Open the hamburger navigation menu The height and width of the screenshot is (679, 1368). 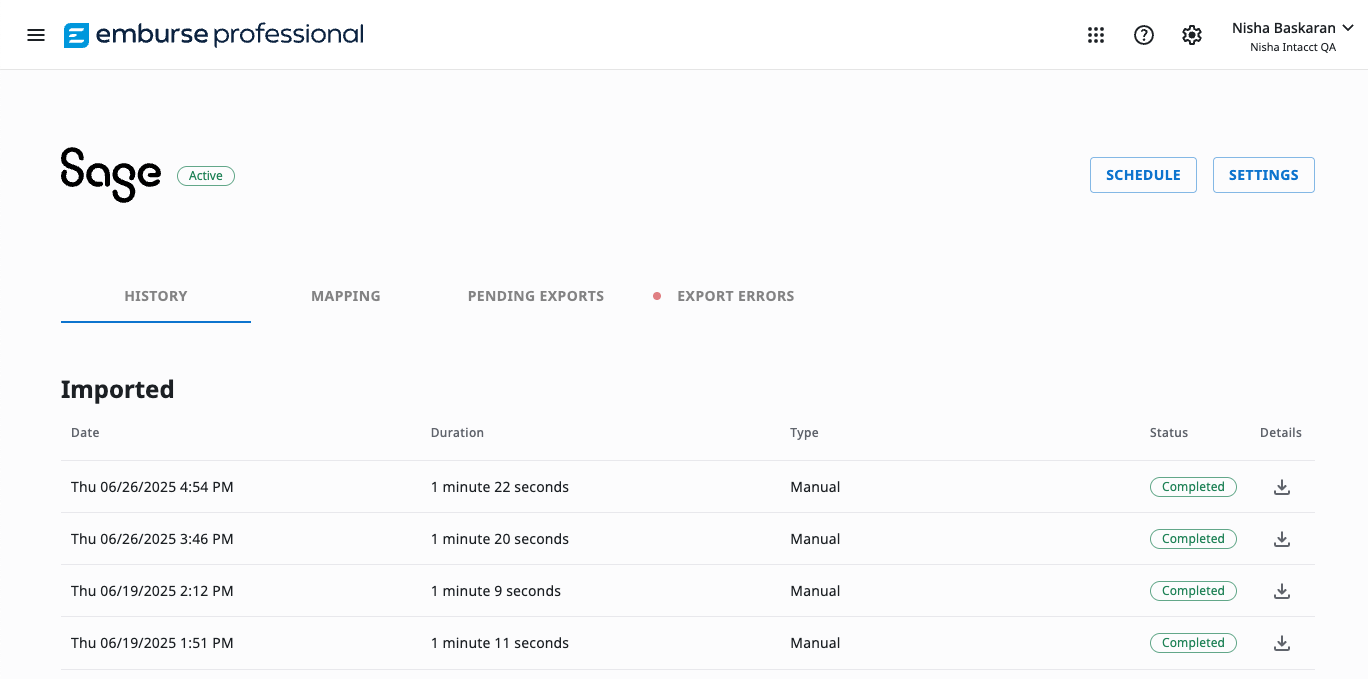(36, 35)
